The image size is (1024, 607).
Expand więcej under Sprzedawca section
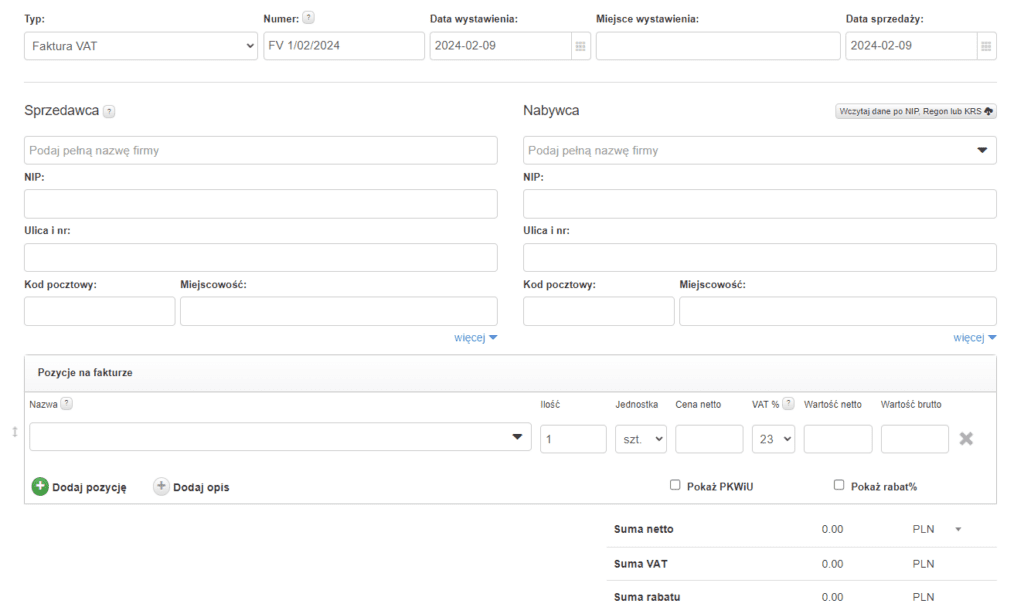click(x=475, y=338)
